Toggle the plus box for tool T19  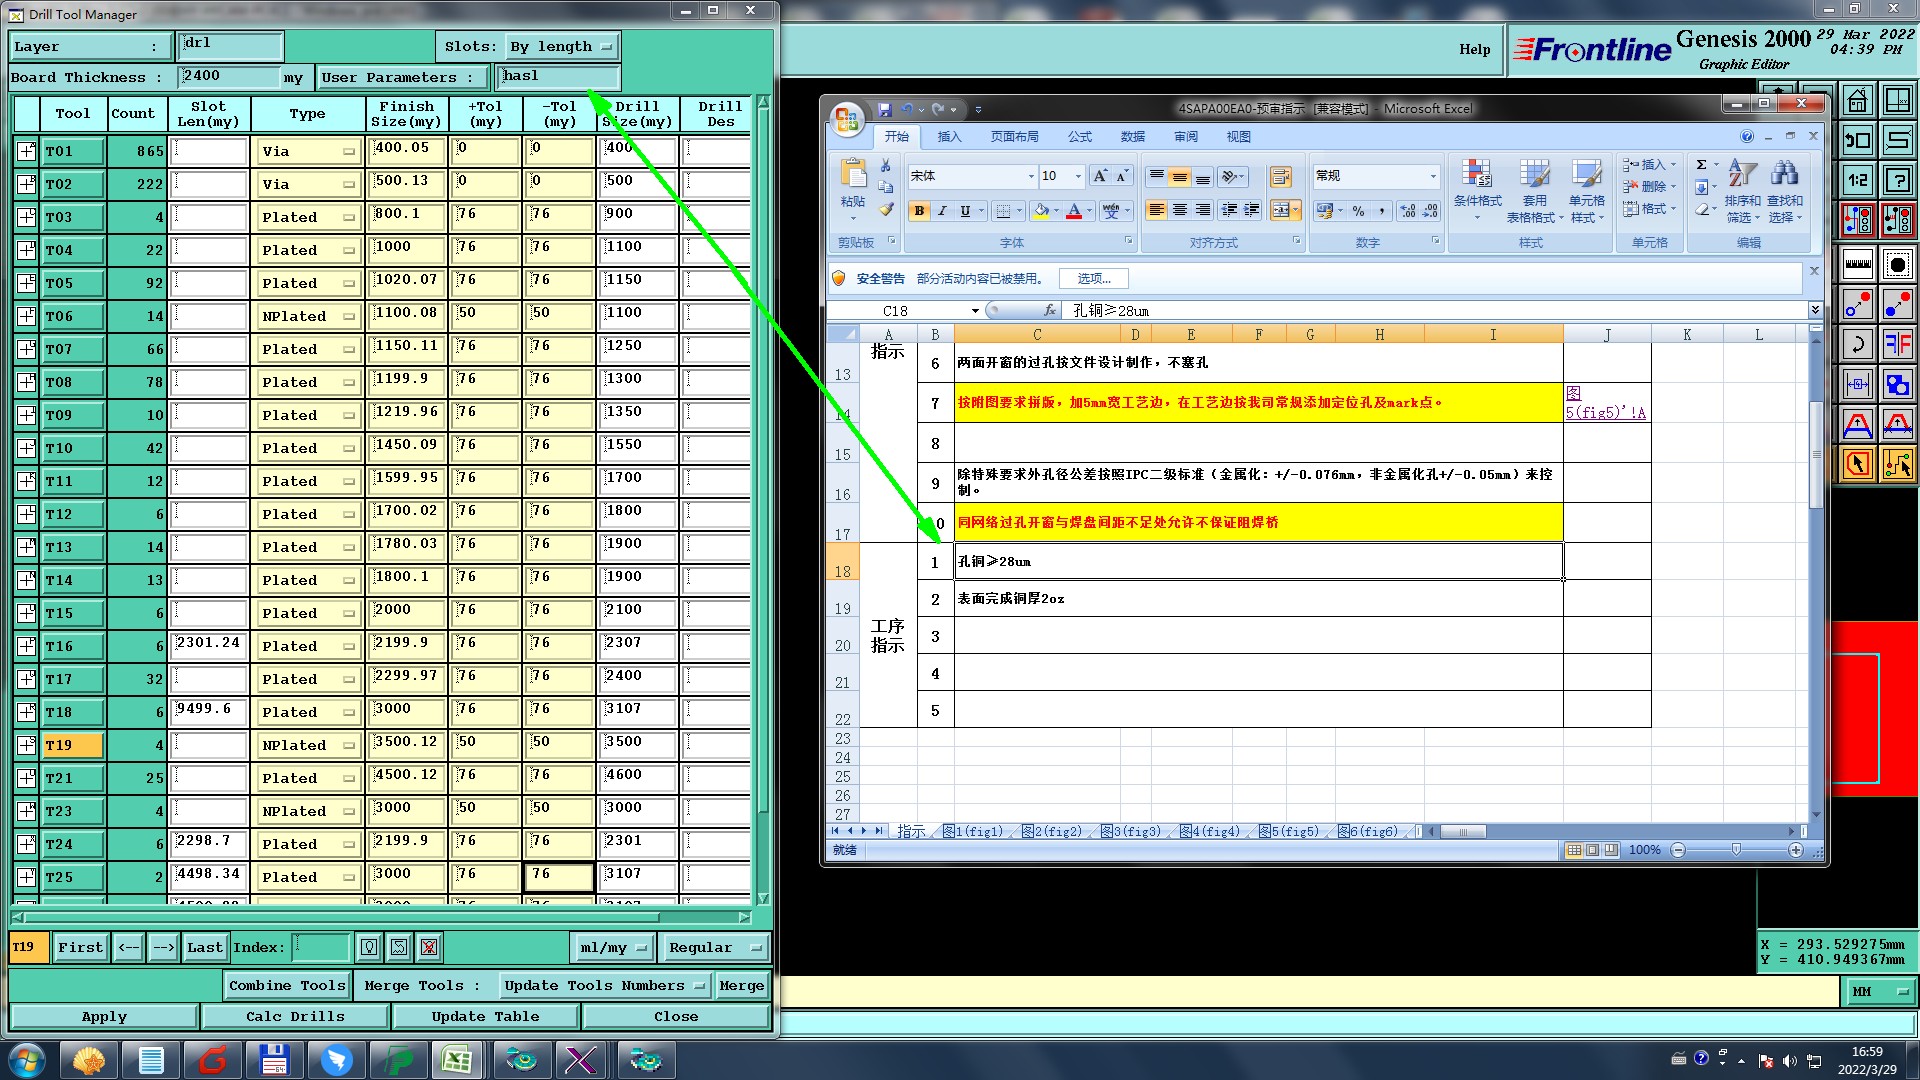tap(27, 745)
